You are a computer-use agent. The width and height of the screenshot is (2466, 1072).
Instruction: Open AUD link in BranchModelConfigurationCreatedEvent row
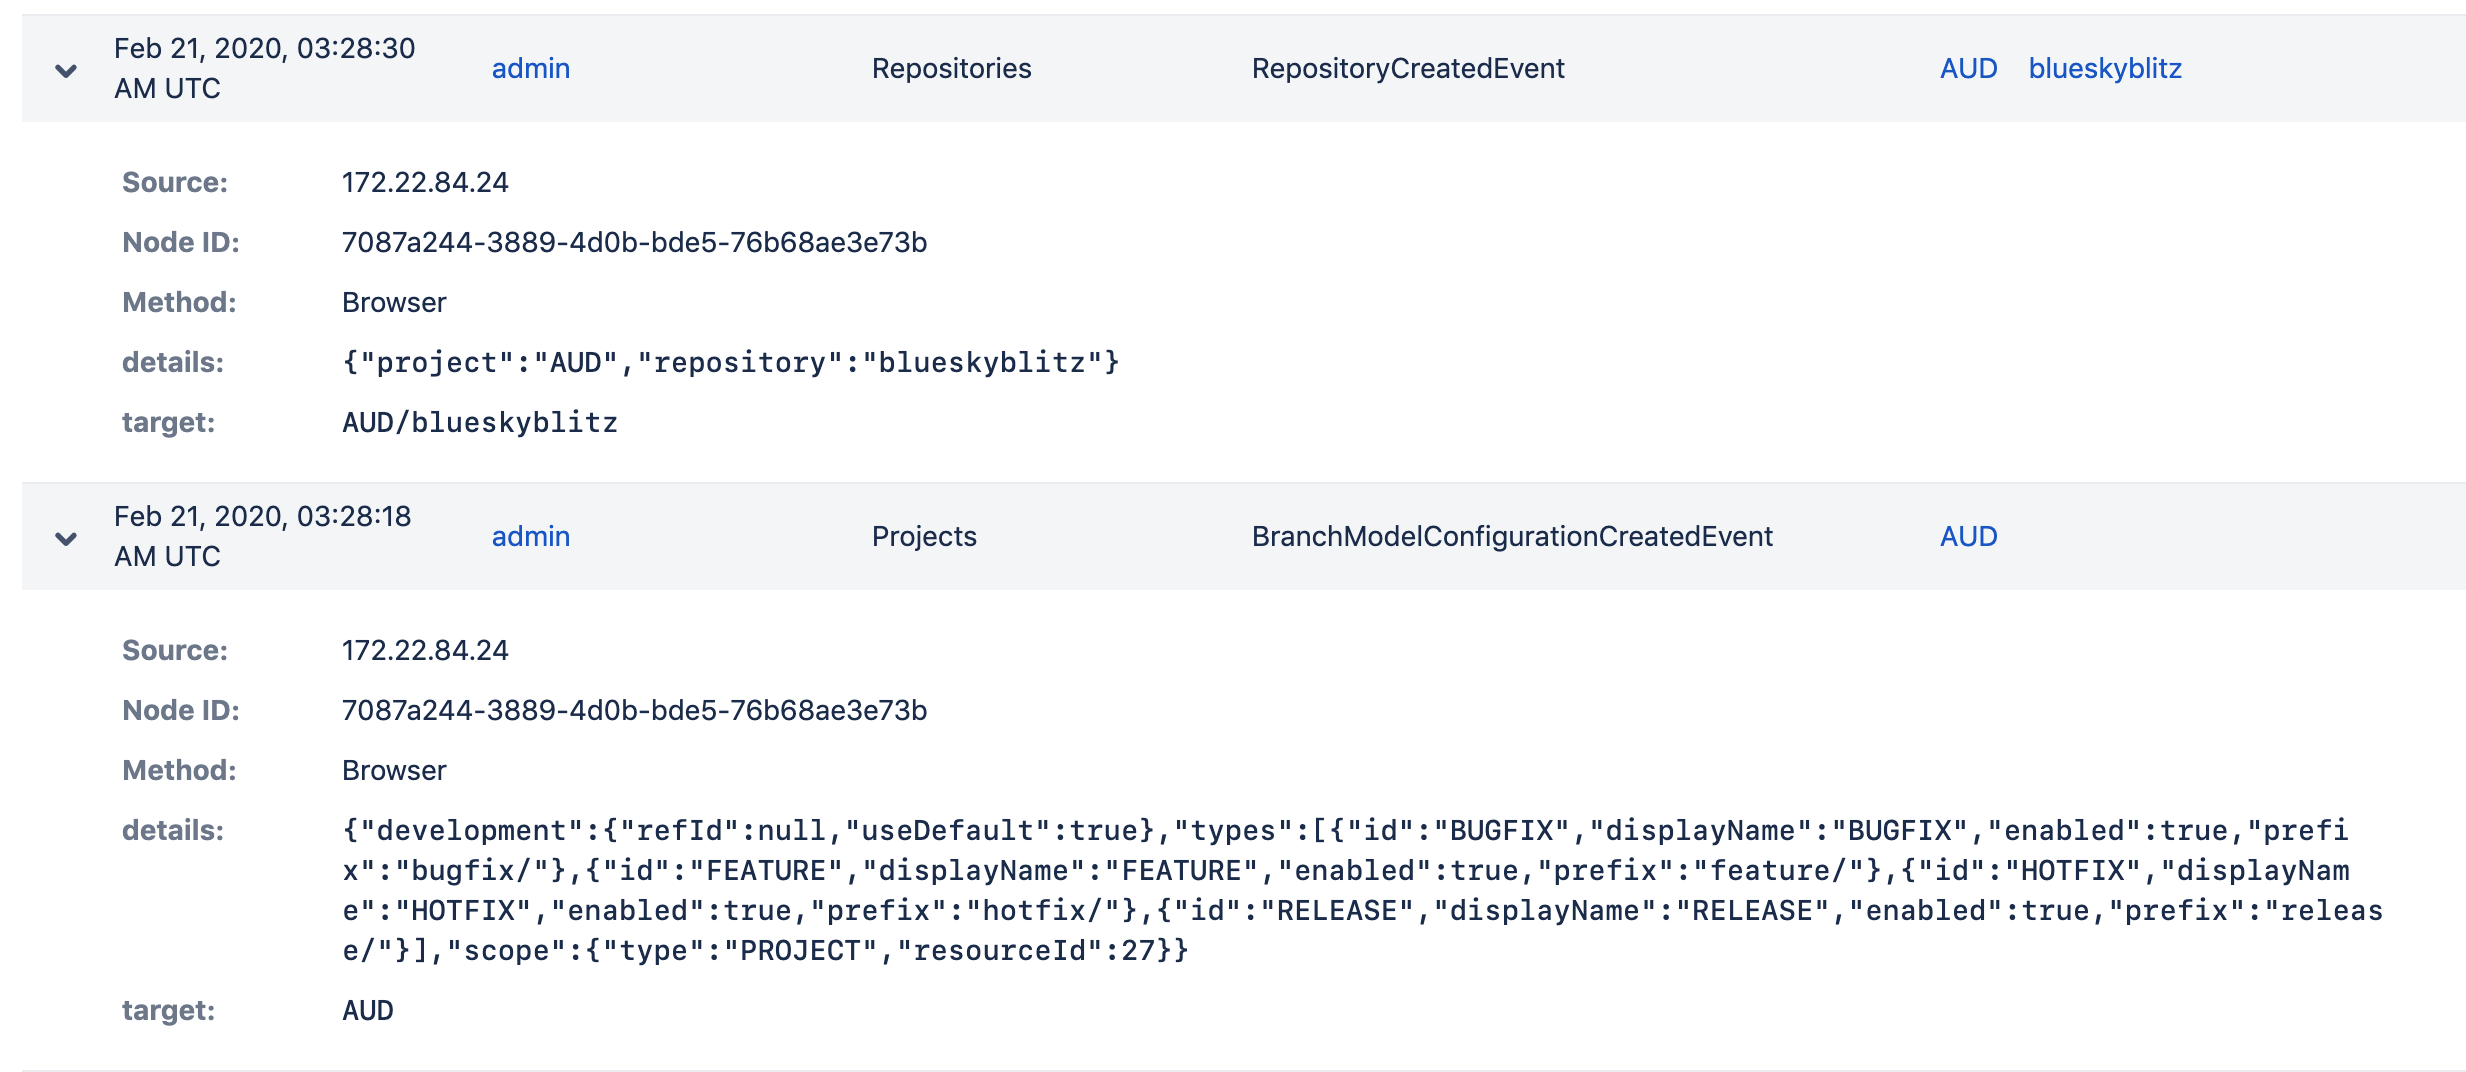[1968, 536]
